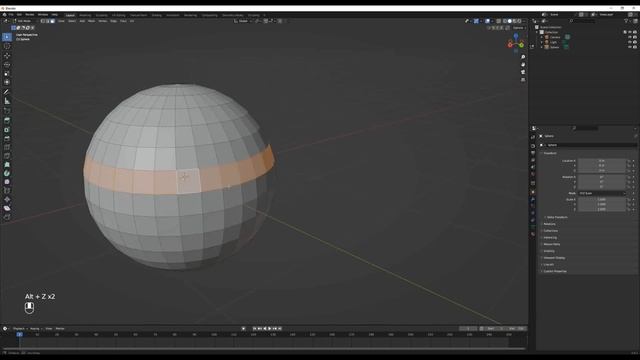This screenshot has height=360, width=640.
Task: Expand the Custom Properties panel
Action: click(555, 271)
